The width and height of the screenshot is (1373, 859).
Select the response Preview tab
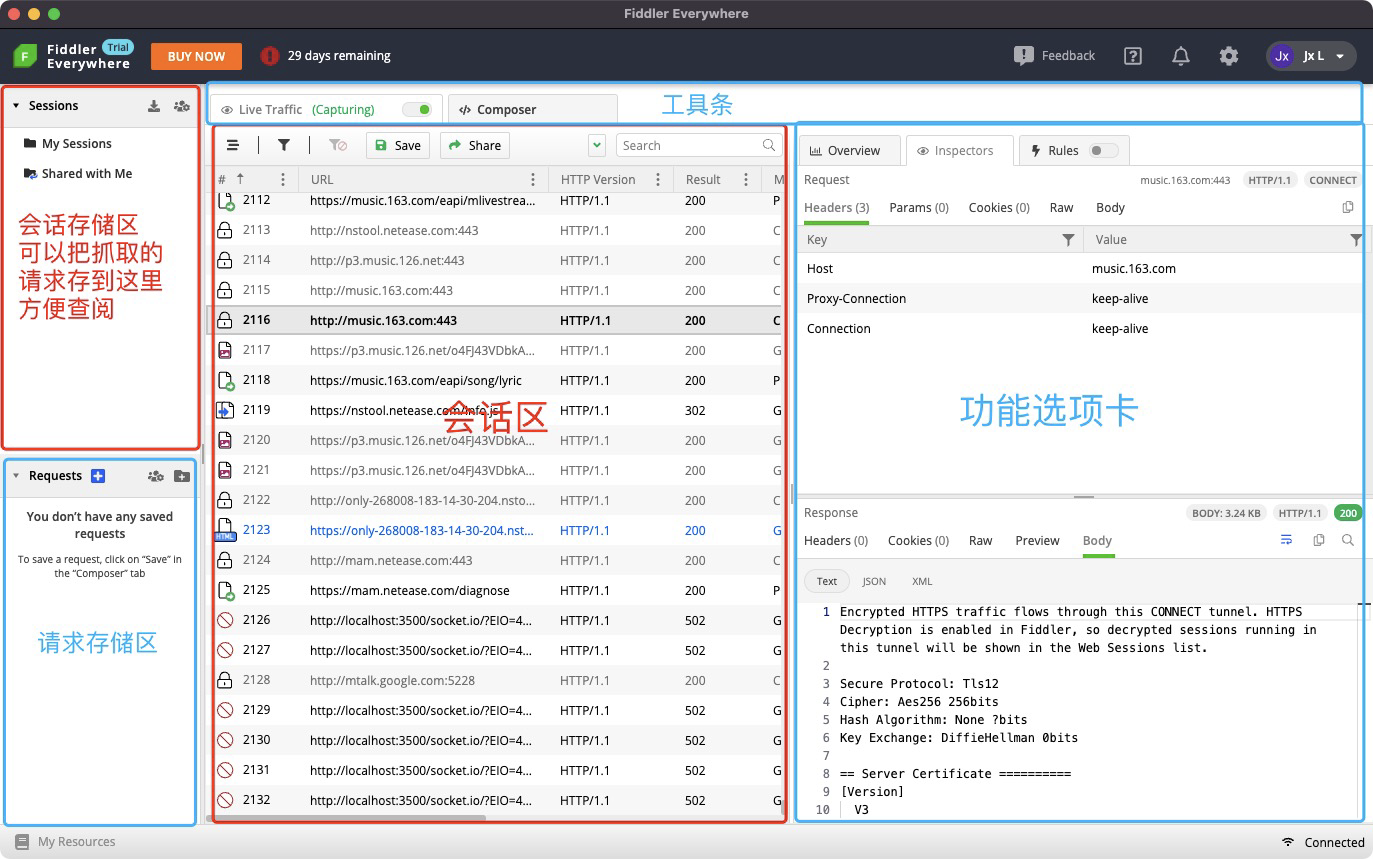click(x=1037, y=540)
